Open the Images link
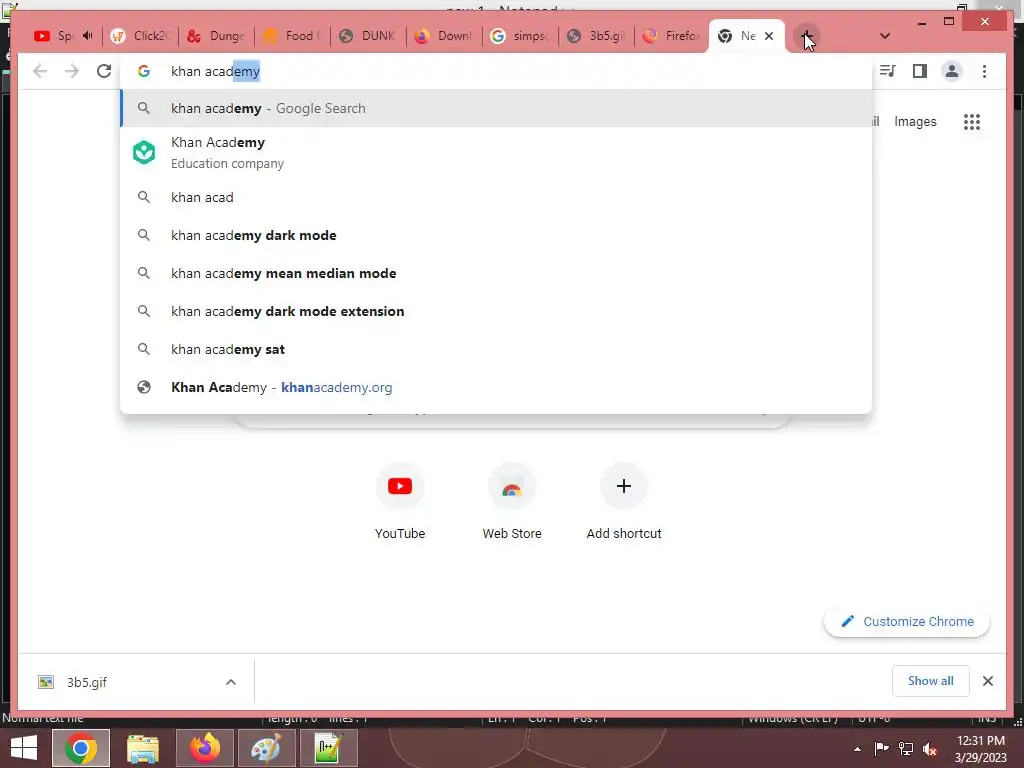Image resolution: width=1024 pixels, height=768 pixels. (915, 121)
